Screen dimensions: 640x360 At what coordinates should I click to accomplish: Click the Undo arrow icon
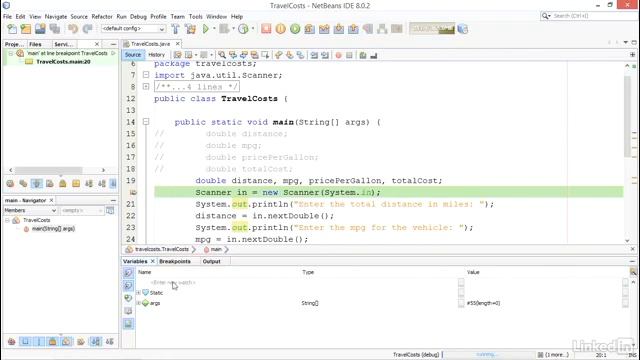(73, 29)
